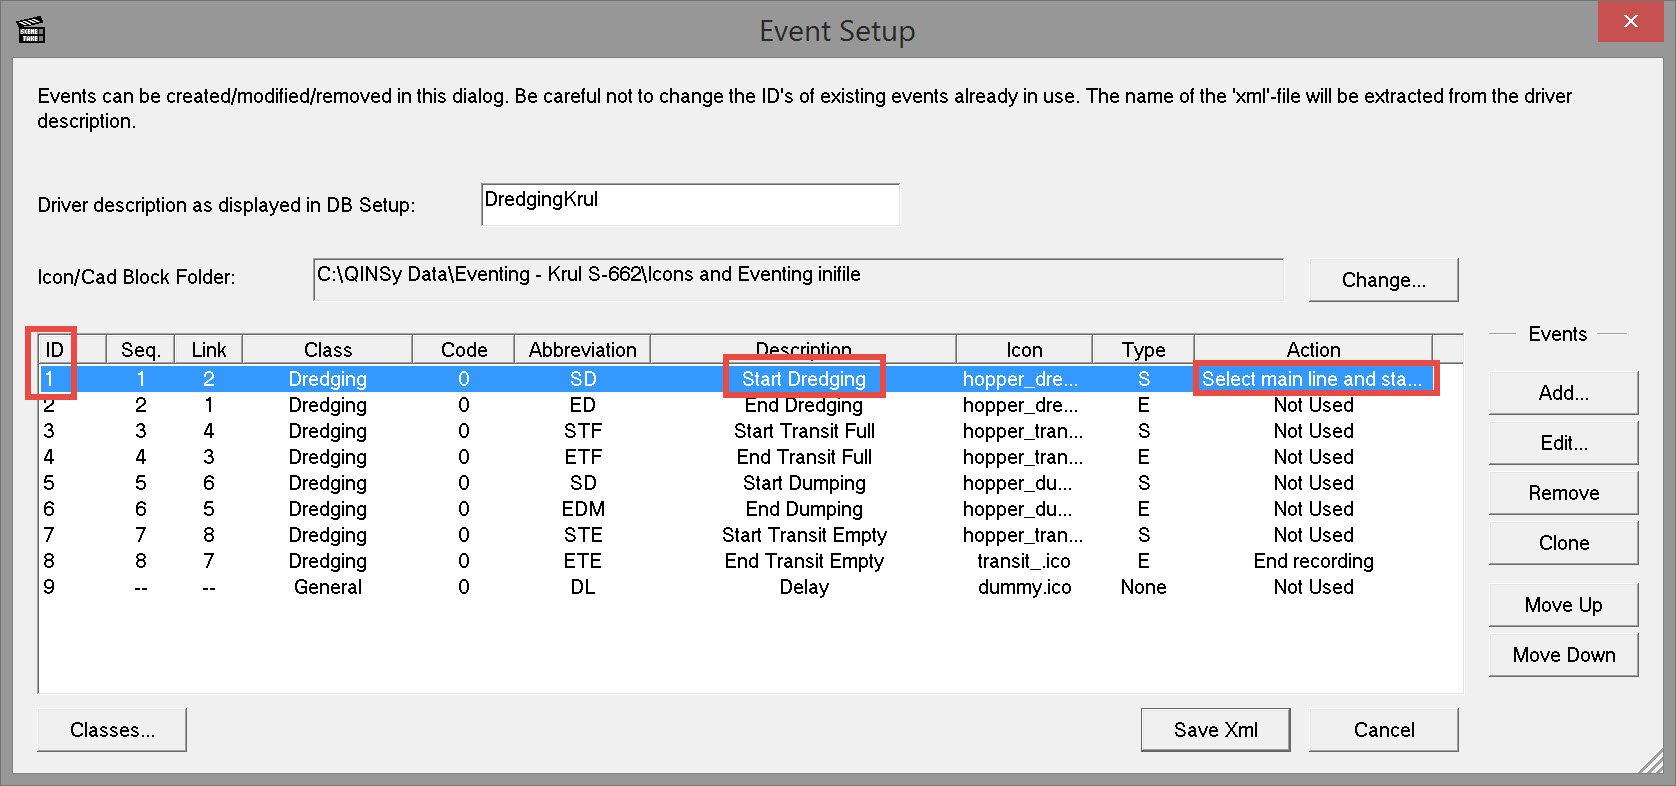Screen dimensions: 1676x786
Task: Open the Add... event dialog
Action: [x=1562, y=393]
